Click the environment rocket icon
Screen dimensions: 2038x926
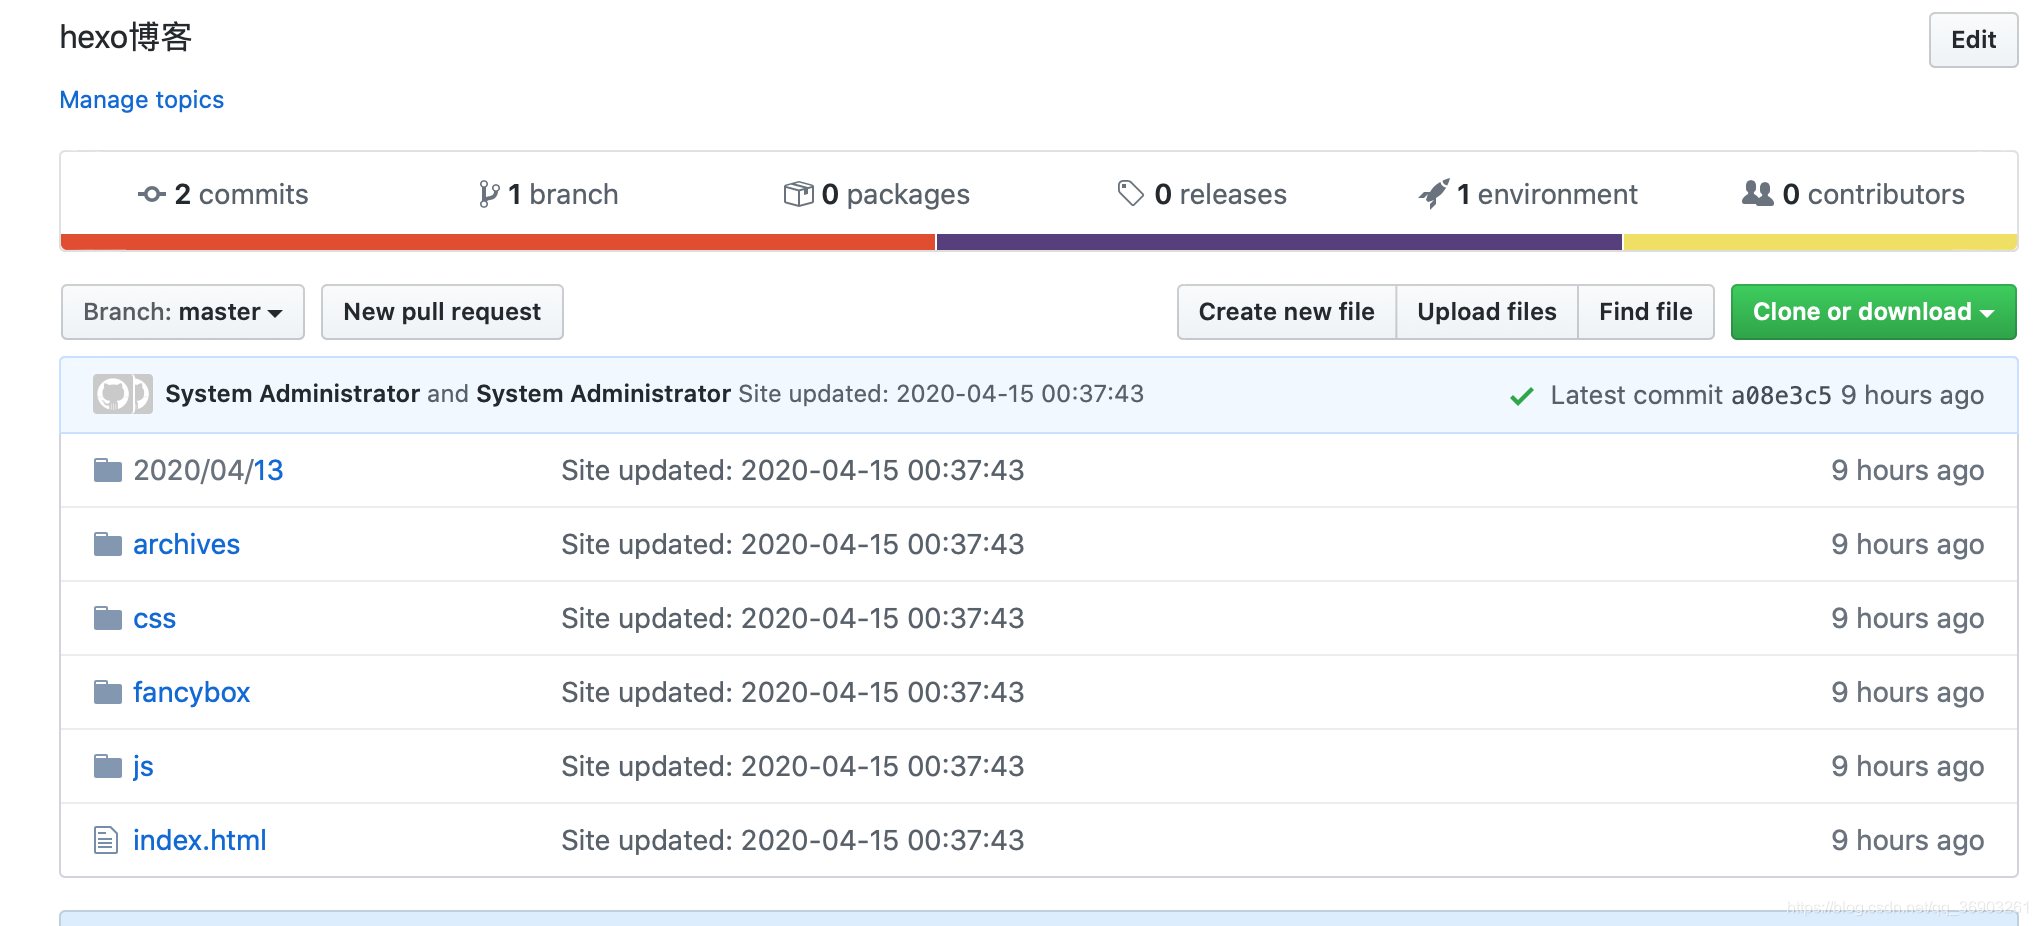click(1434, 193)
